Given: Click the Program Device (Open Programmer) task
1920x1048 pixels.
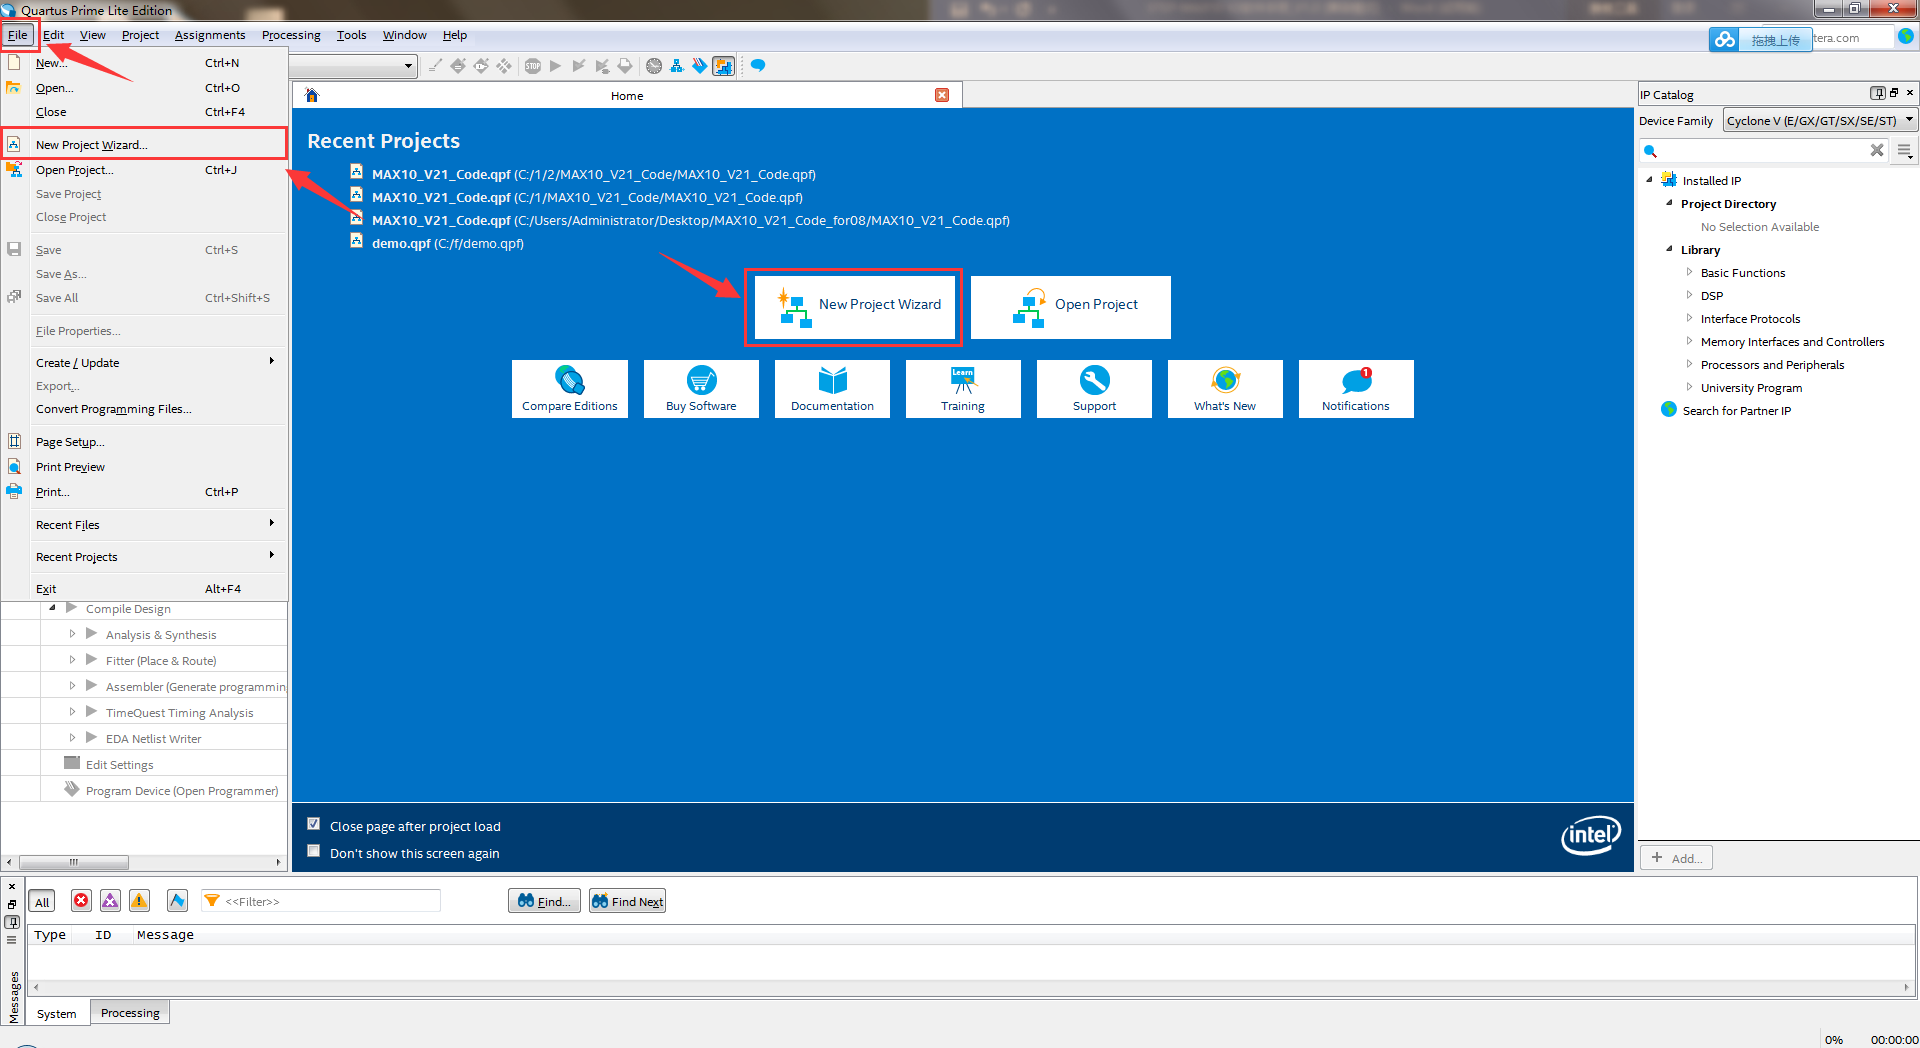Looking at the screenshot, I should 182,791.
